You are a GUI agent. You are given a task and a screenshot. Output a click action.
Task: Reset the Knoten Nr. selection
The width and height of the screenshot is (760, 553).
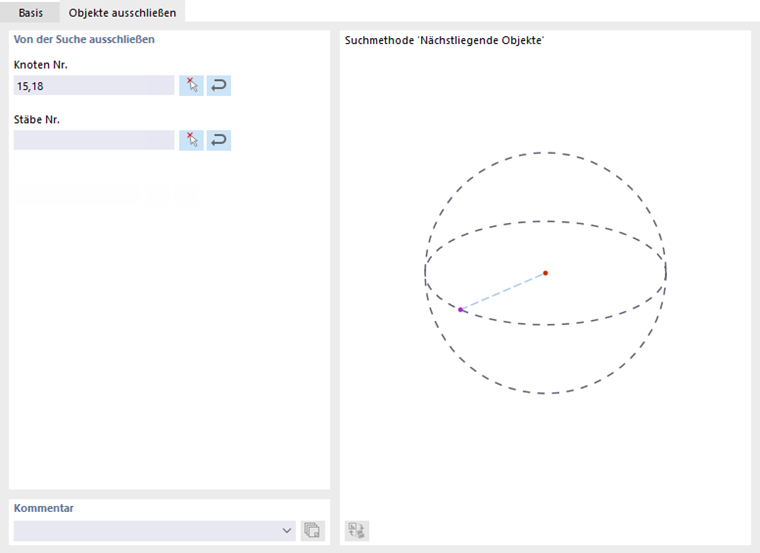point(219,86)
